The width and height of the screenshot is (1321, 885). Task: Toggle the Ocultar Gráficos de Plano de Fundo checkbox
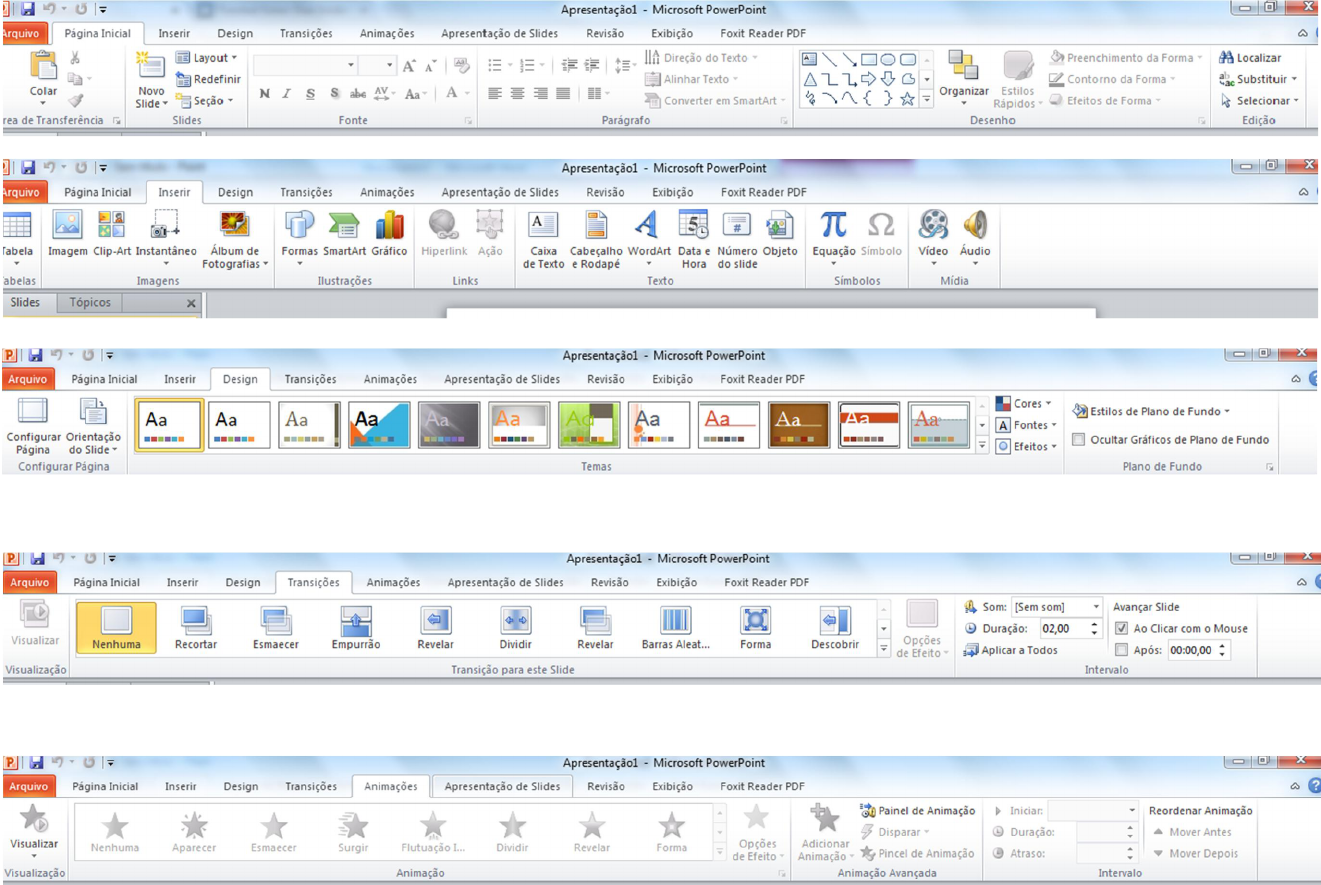pos(1078,439)
